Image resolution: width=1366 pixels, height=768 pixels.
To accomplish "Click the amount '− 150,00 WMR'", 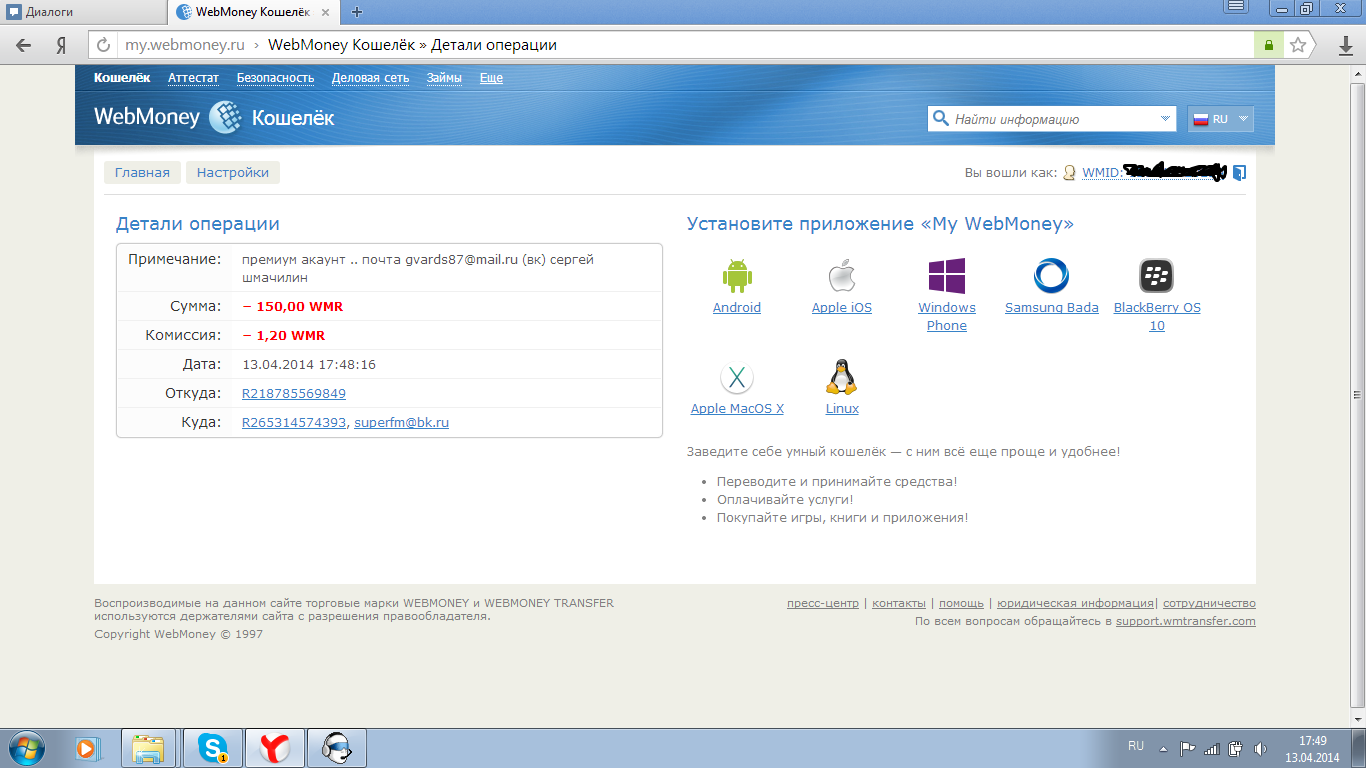I will click(293, 307).
